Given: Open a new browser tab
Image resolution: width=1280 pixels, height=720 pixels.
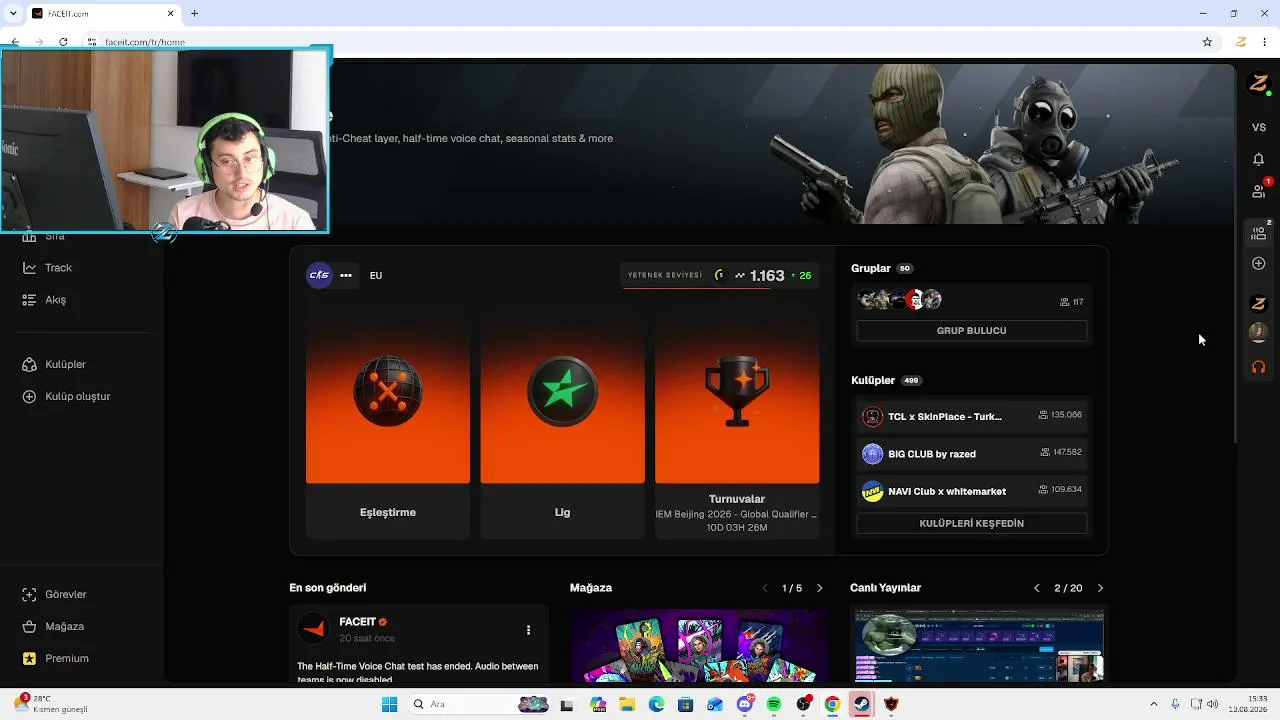Looking at the screenshot, I should coord(194,13).
